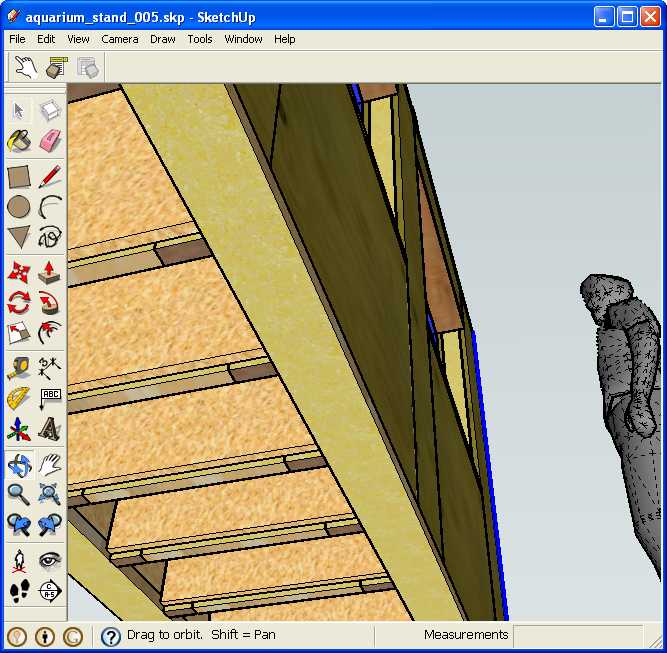
Task: Activate the 3D Text tool
Action: coord(50,428)
